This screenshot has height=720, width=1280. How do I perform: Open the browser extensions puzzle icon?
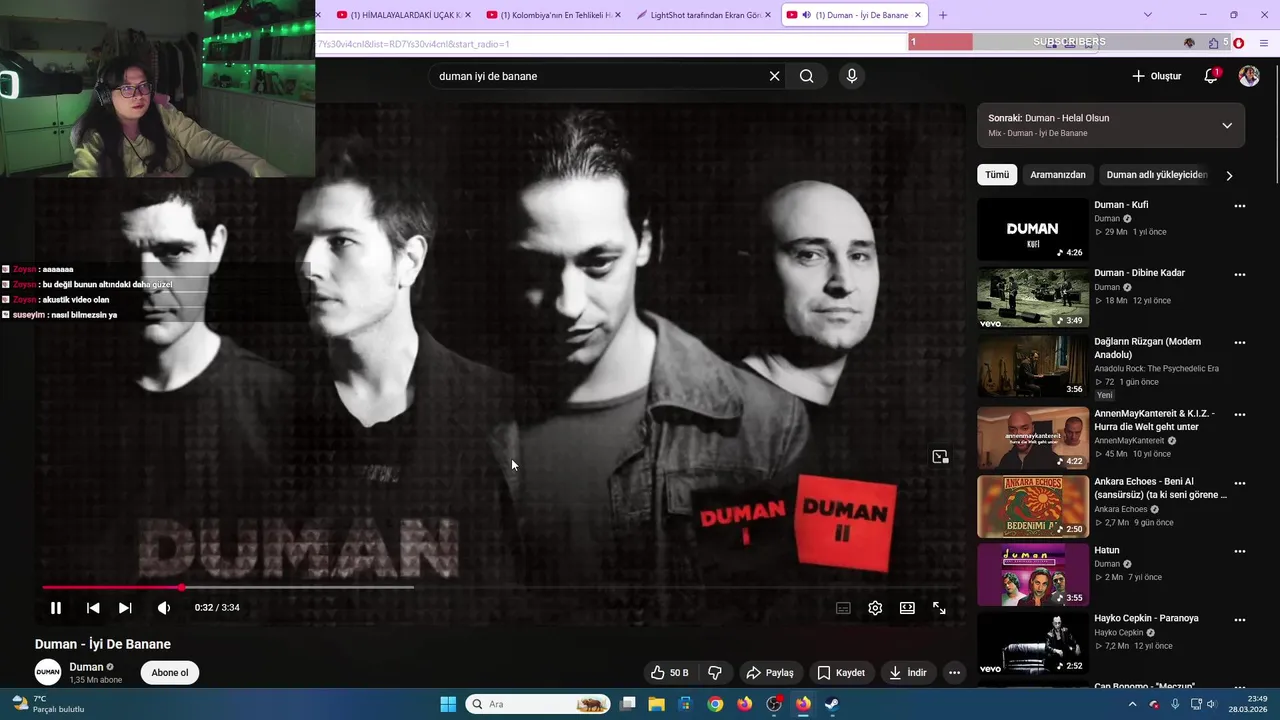(1213, 43)
